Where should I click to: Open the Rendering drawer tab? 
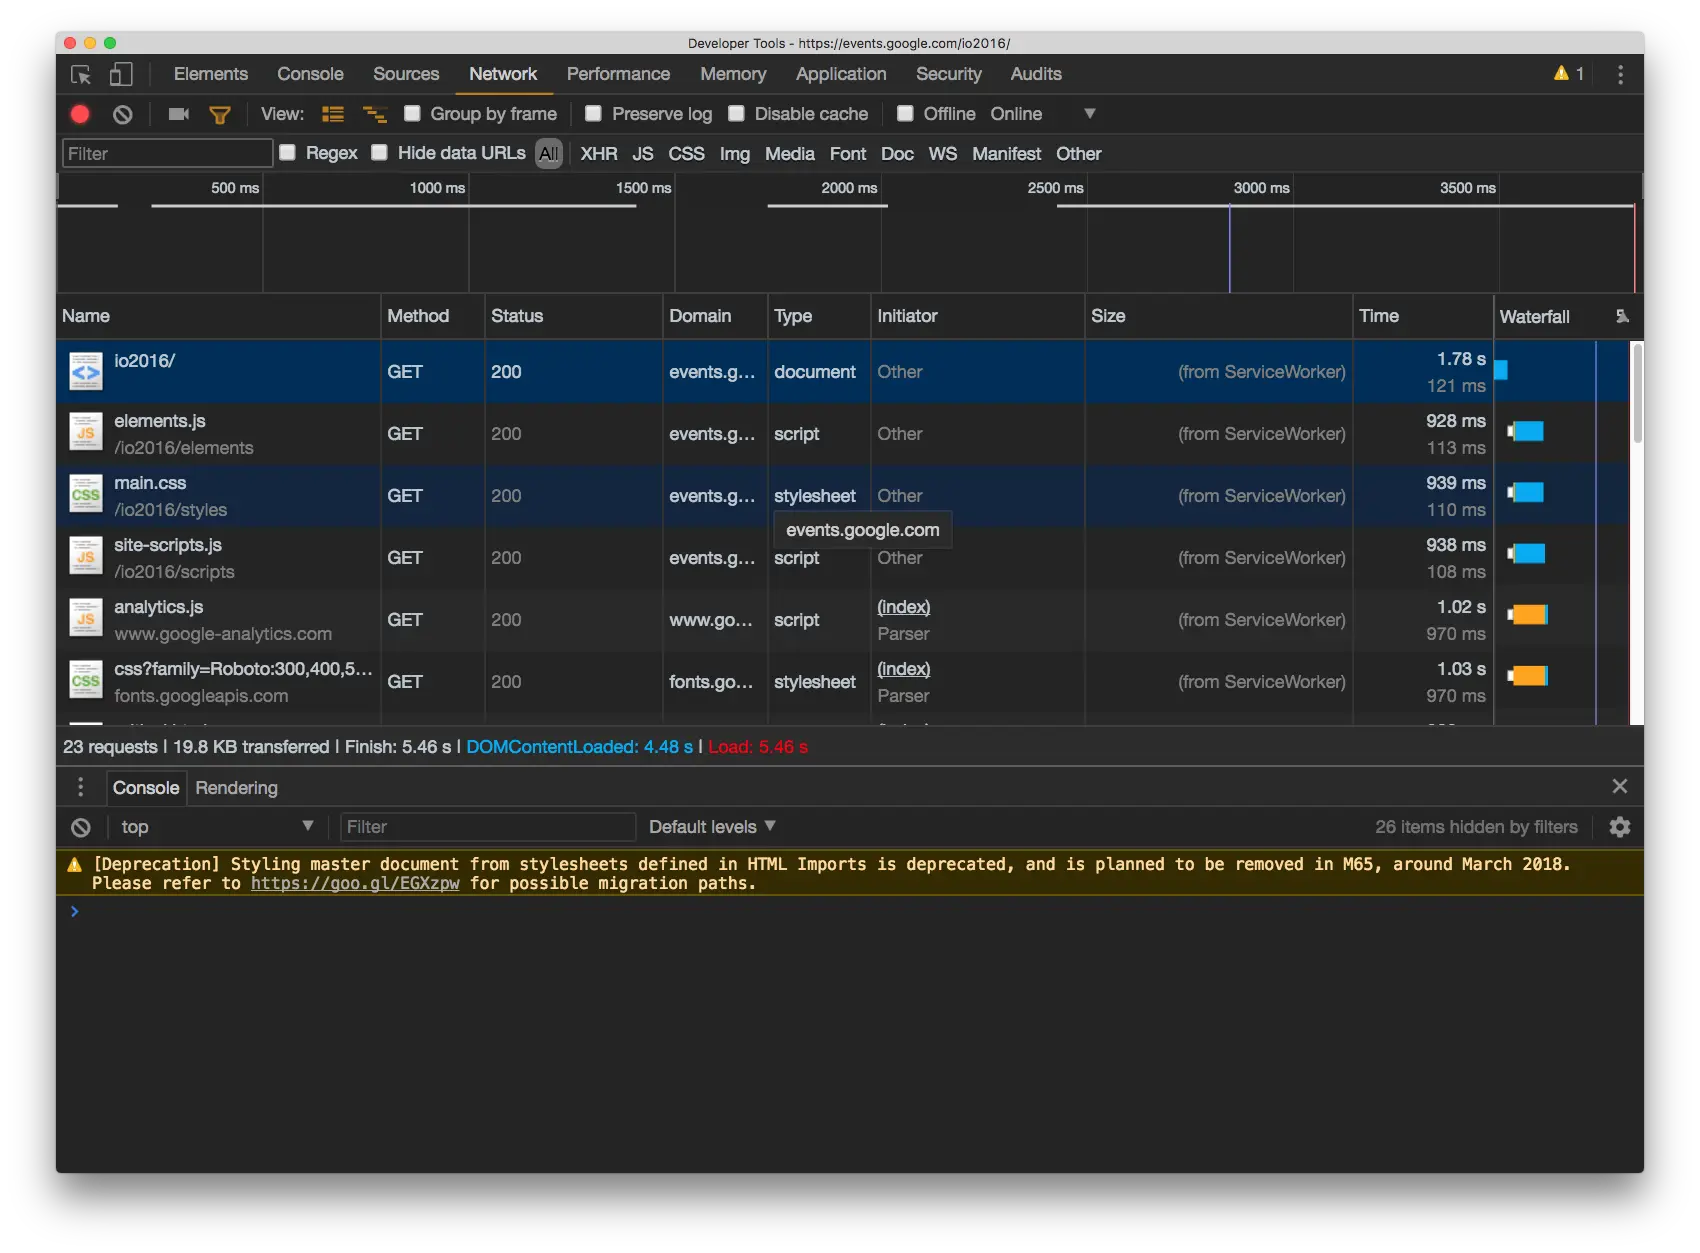point(236,788)
